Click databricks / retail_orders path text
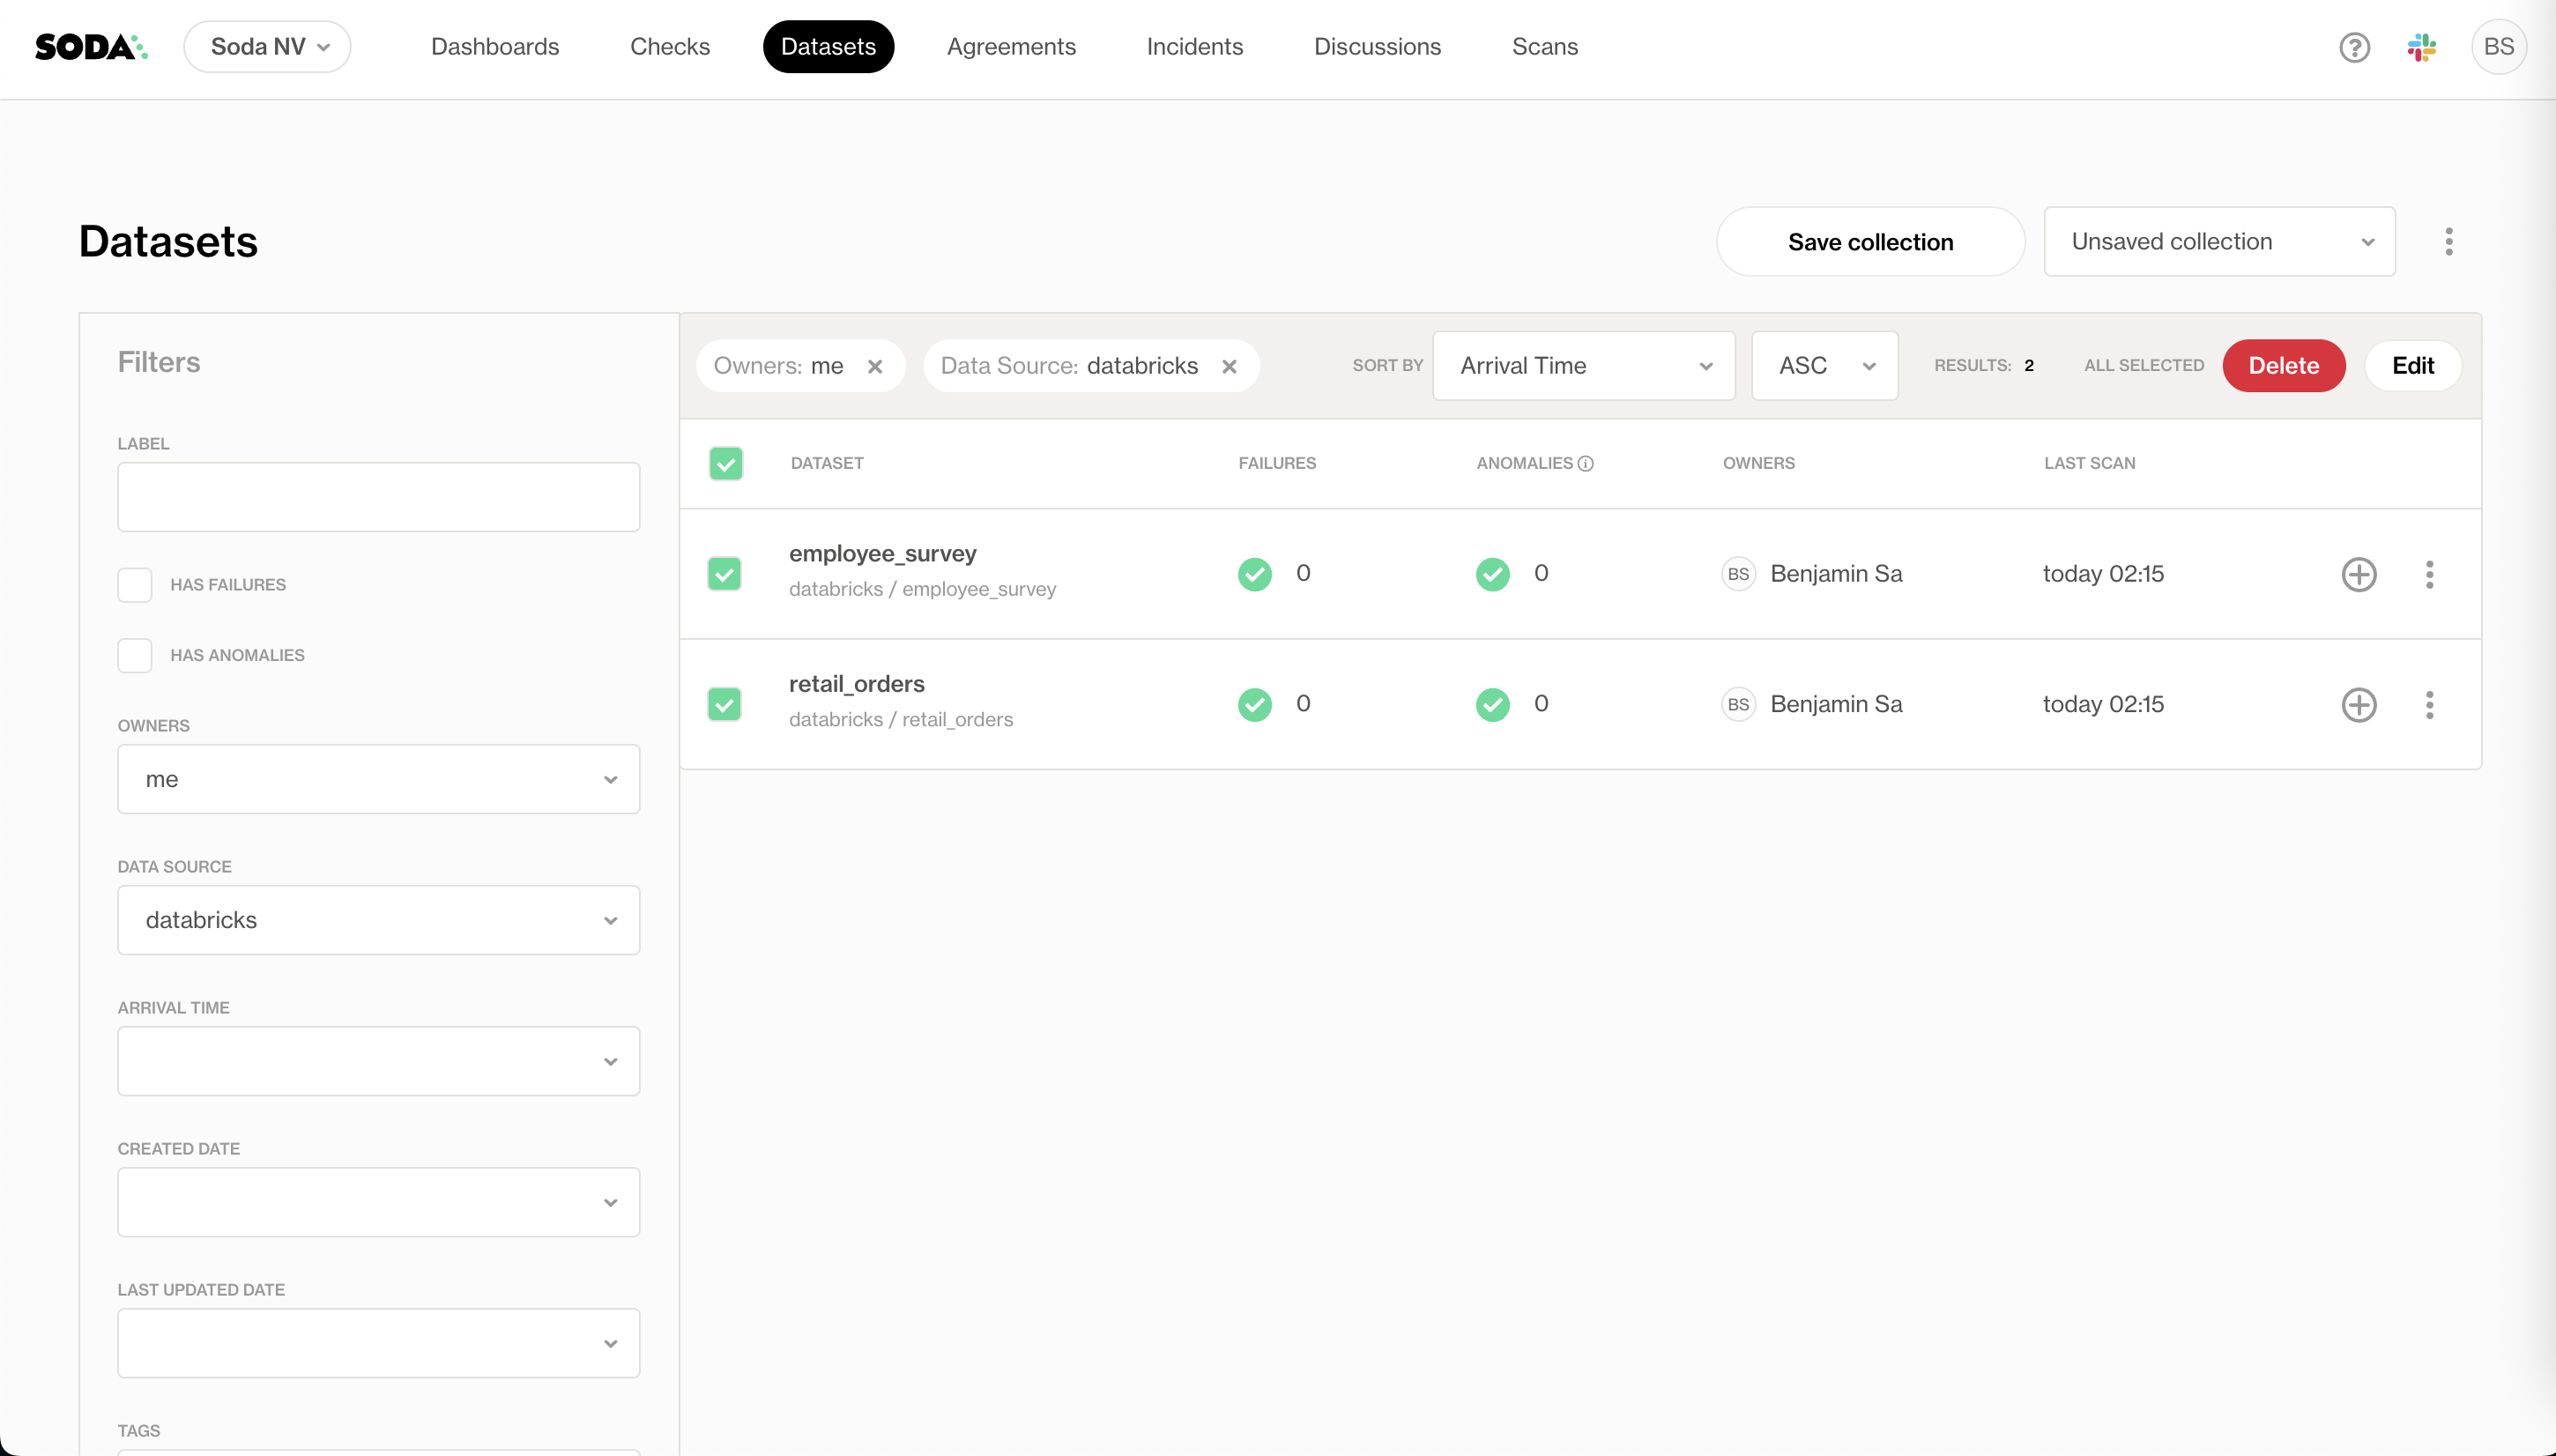 pos(900,720)
